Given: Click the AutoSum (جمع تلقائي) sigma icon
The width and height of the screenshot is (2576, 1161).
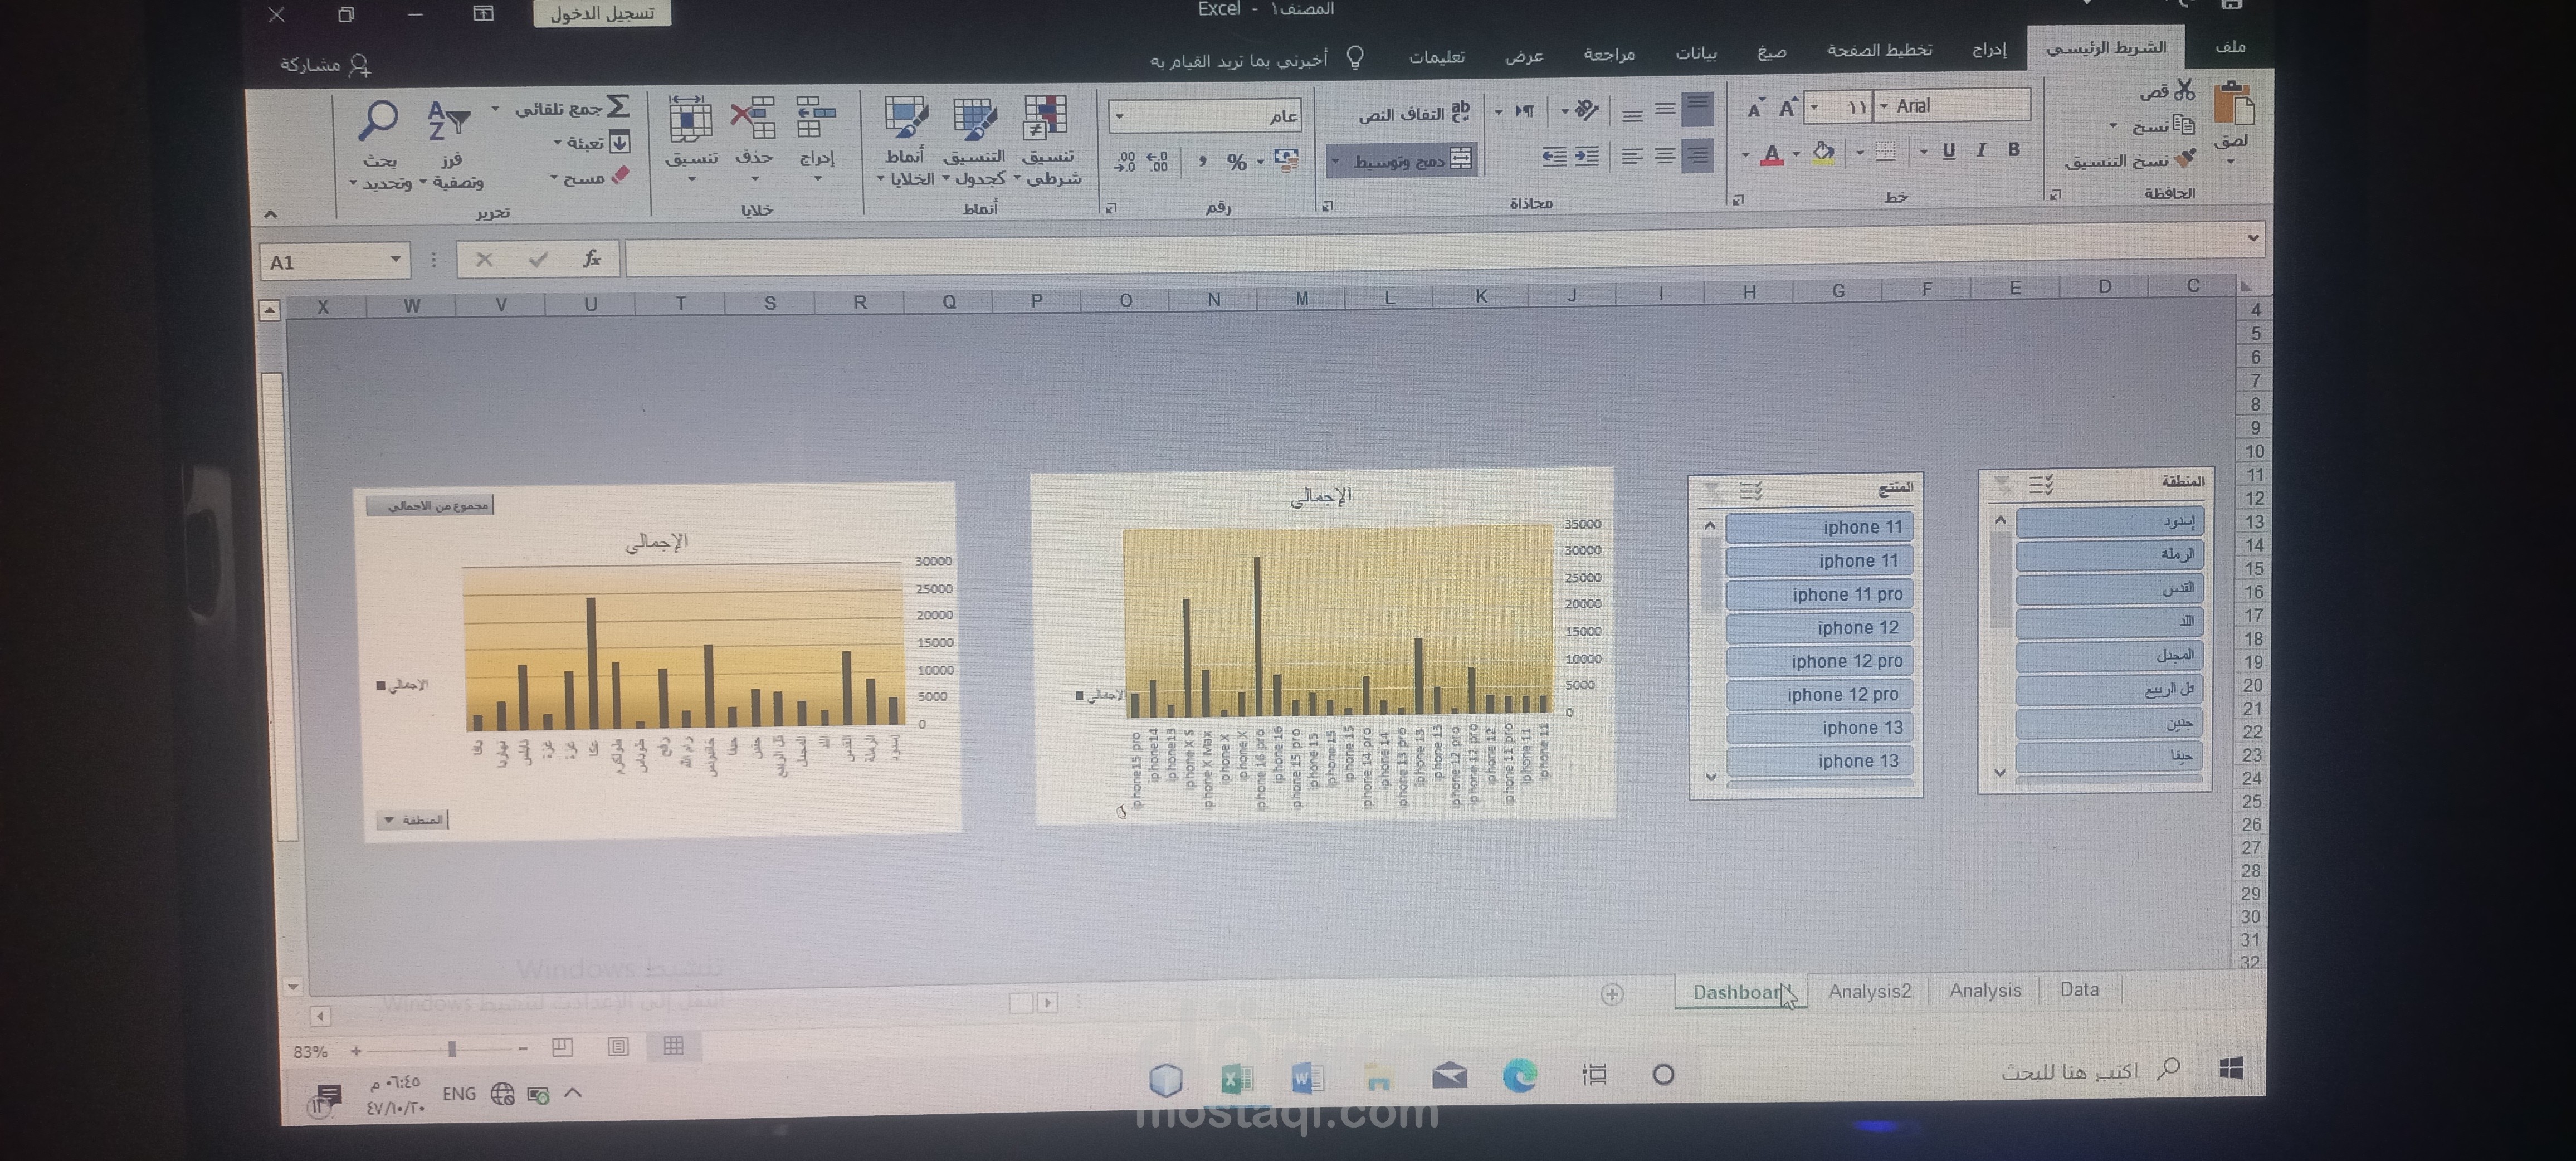Looking at the screenshot, I should pyautogui.click(x=619, y=106).
